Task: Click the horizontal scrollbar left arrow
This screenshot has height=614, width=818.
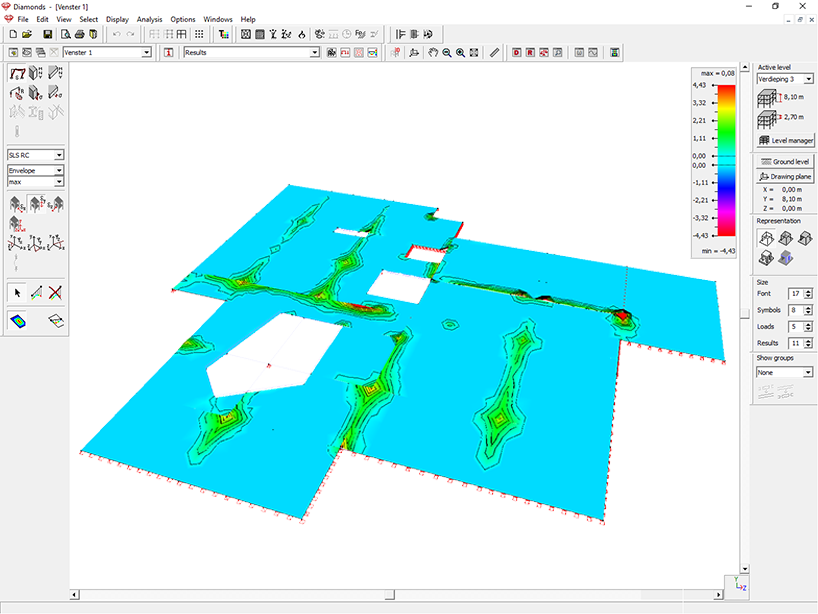Action: pyautogui.click(x=75, y=595)
